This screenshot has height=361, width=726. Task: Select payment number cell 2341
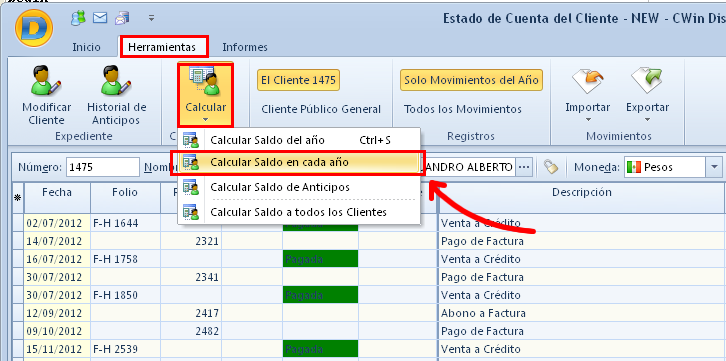191,277
